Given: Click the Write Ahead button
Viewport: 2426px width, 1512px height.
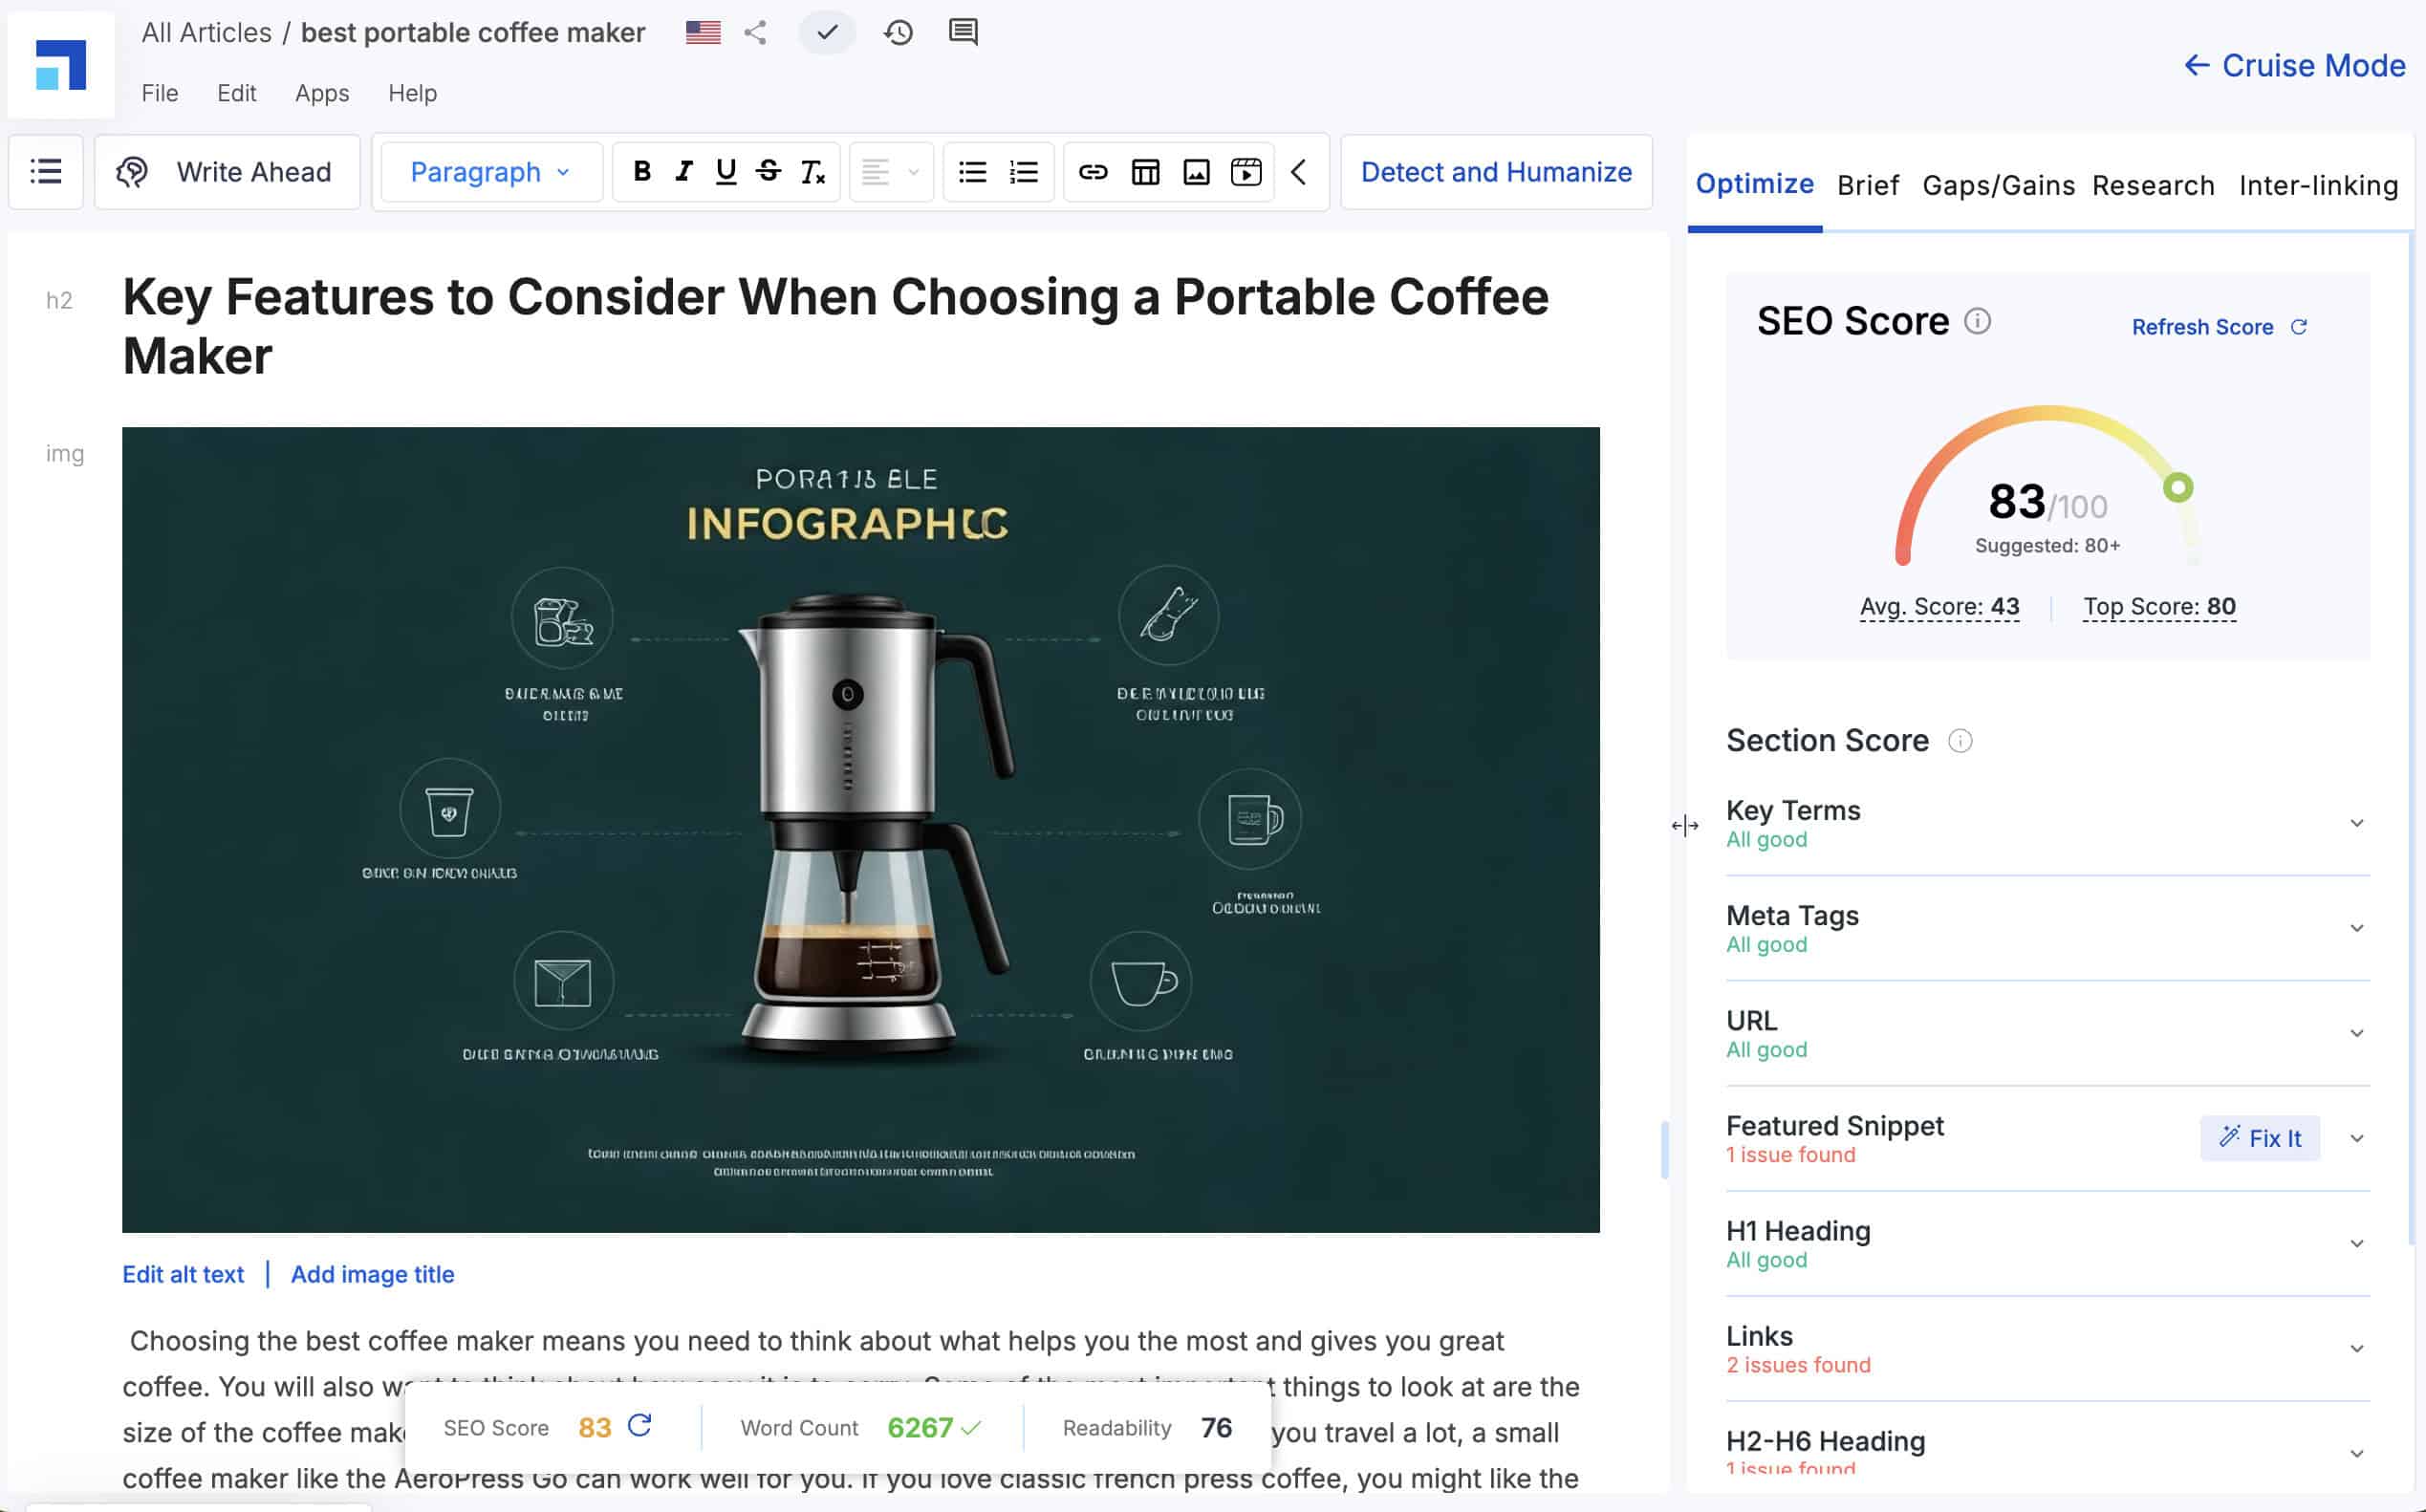Looking at the screenshot, I should (x=227, y=172).
